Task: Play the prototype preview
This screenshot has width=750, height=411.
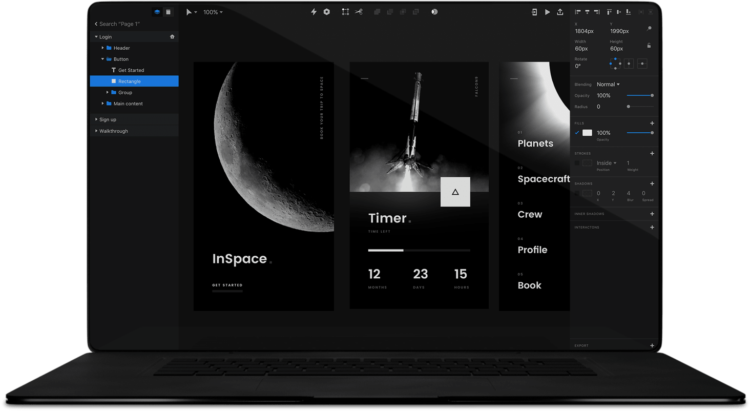Action: [x=547, y=12]
